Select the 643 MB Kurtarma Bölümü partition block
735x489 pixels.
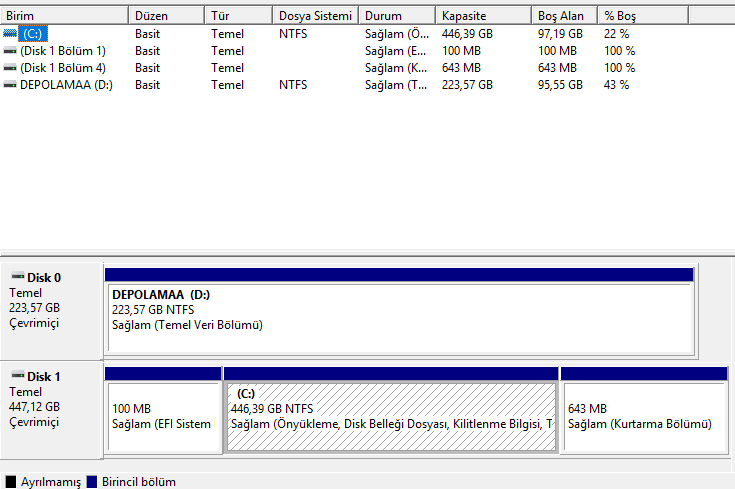click(644, 410)
